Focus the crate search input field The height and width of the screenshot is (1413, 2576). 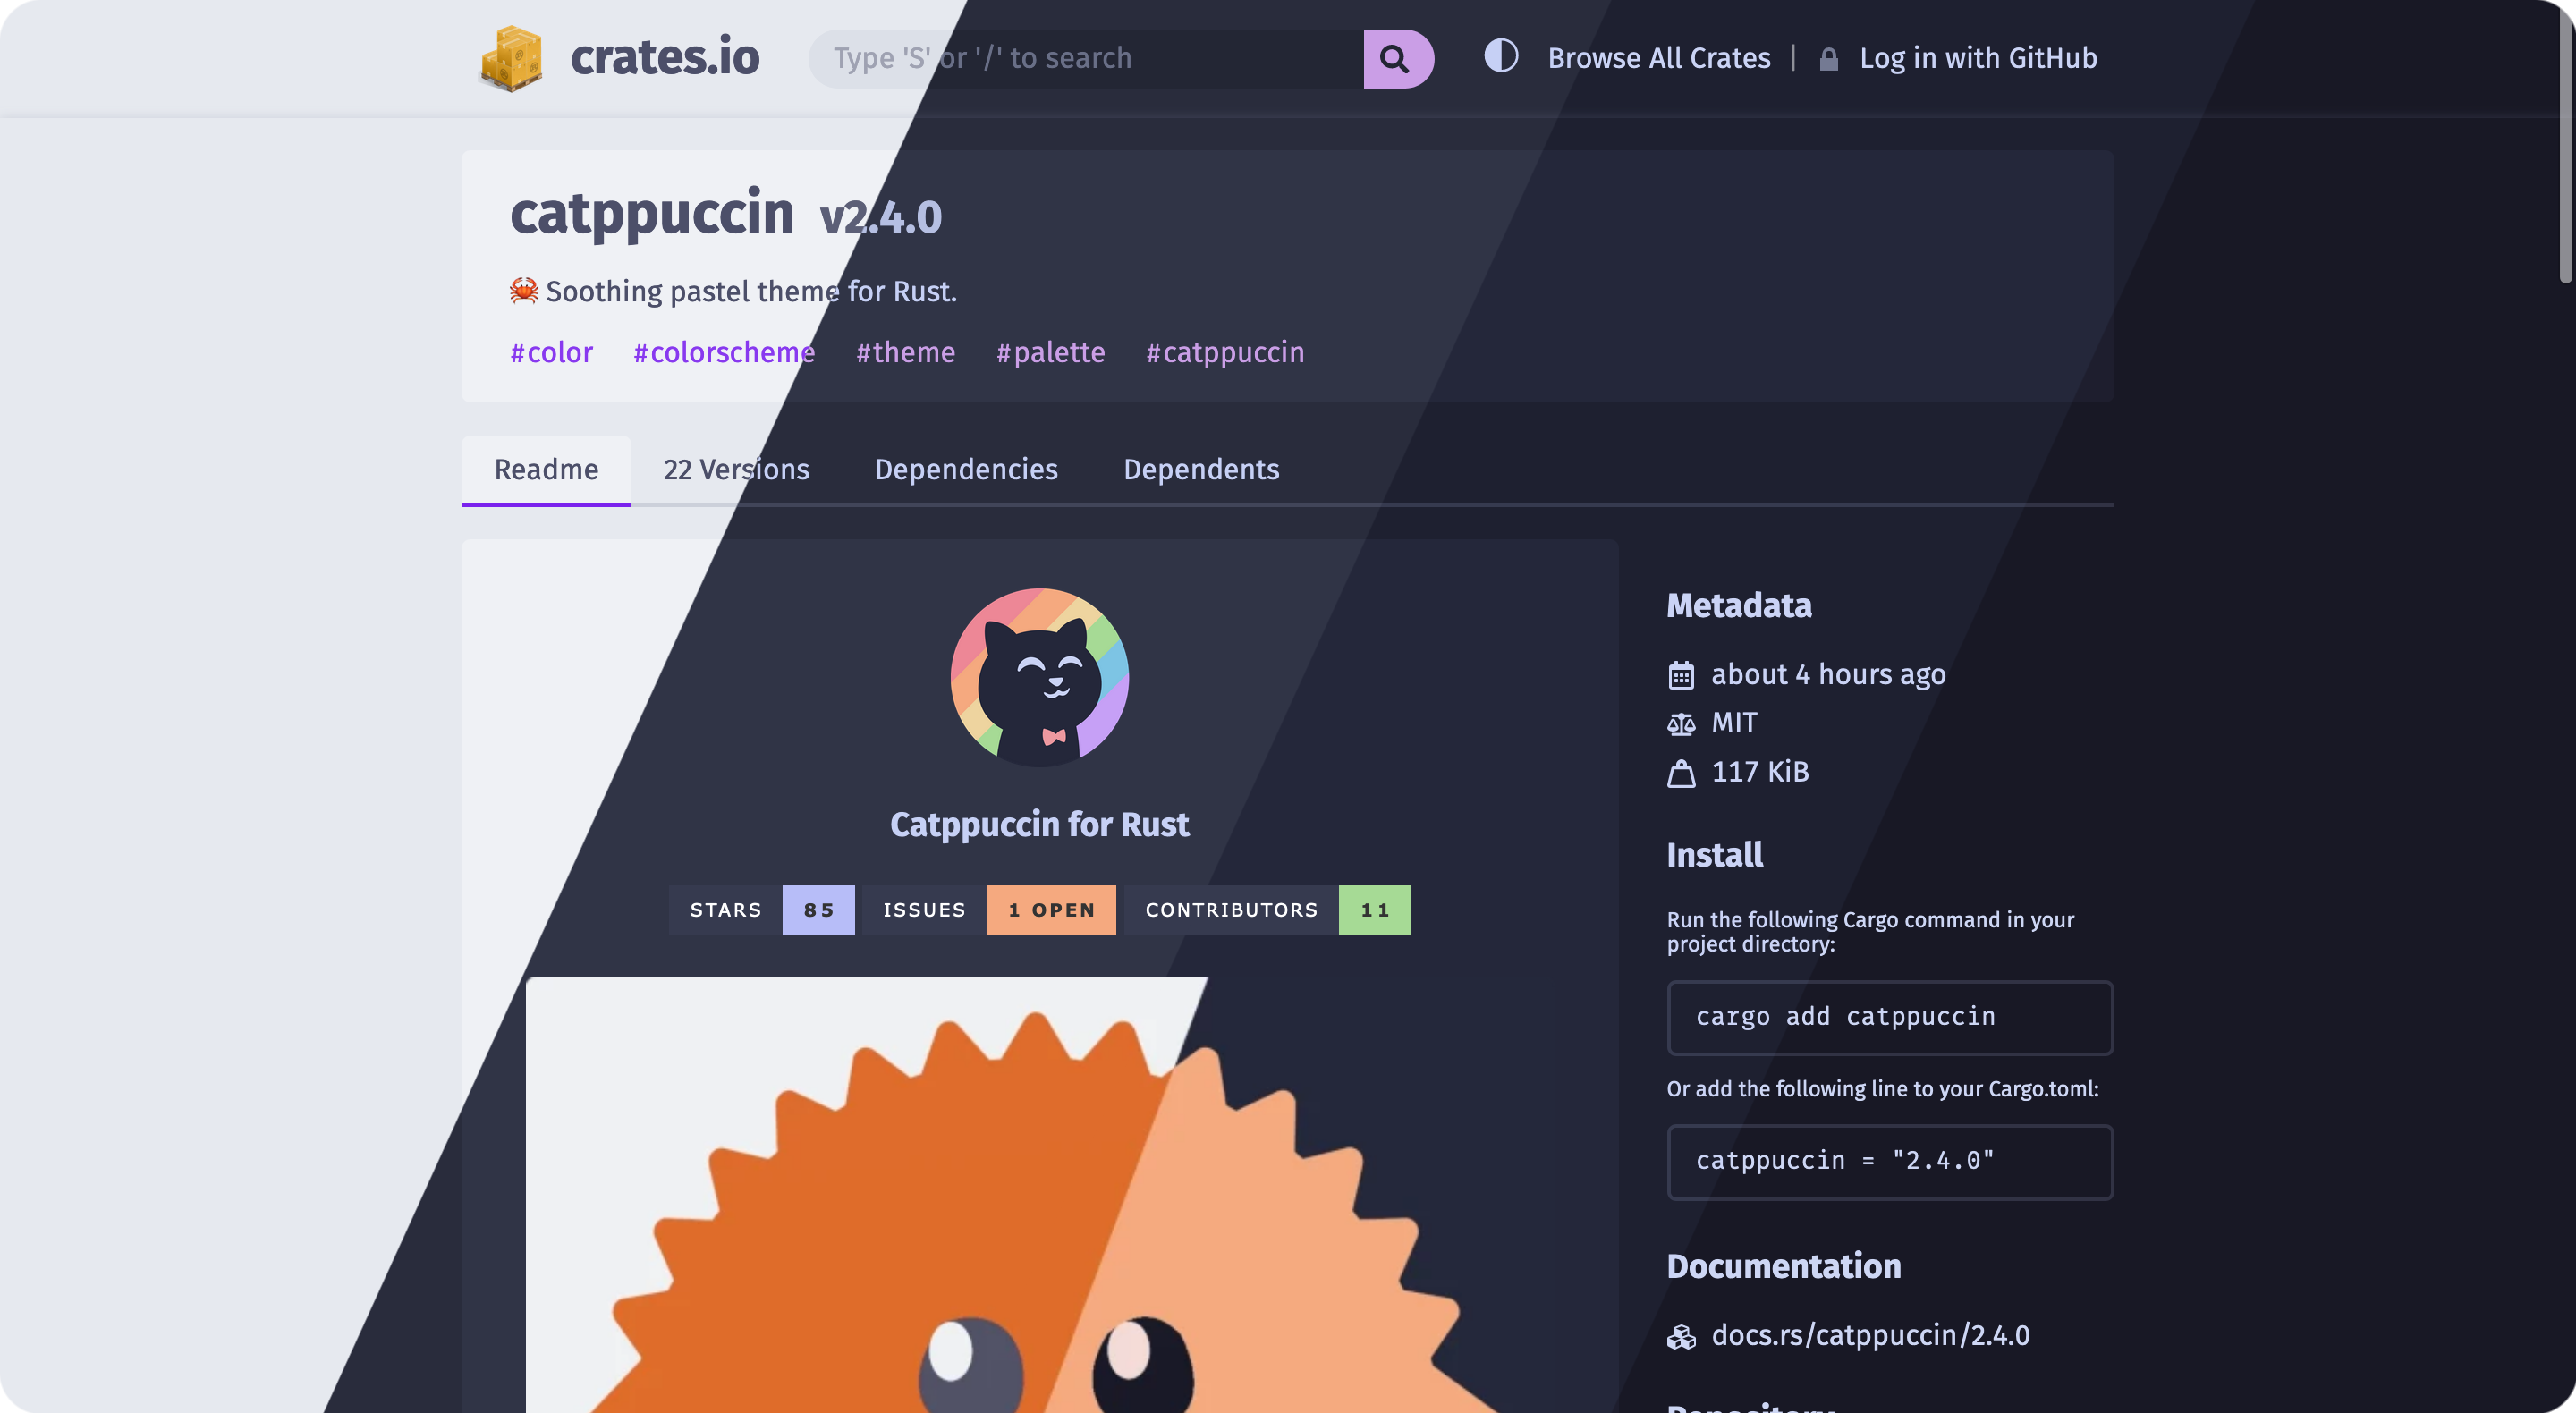tap(1086, 58)
